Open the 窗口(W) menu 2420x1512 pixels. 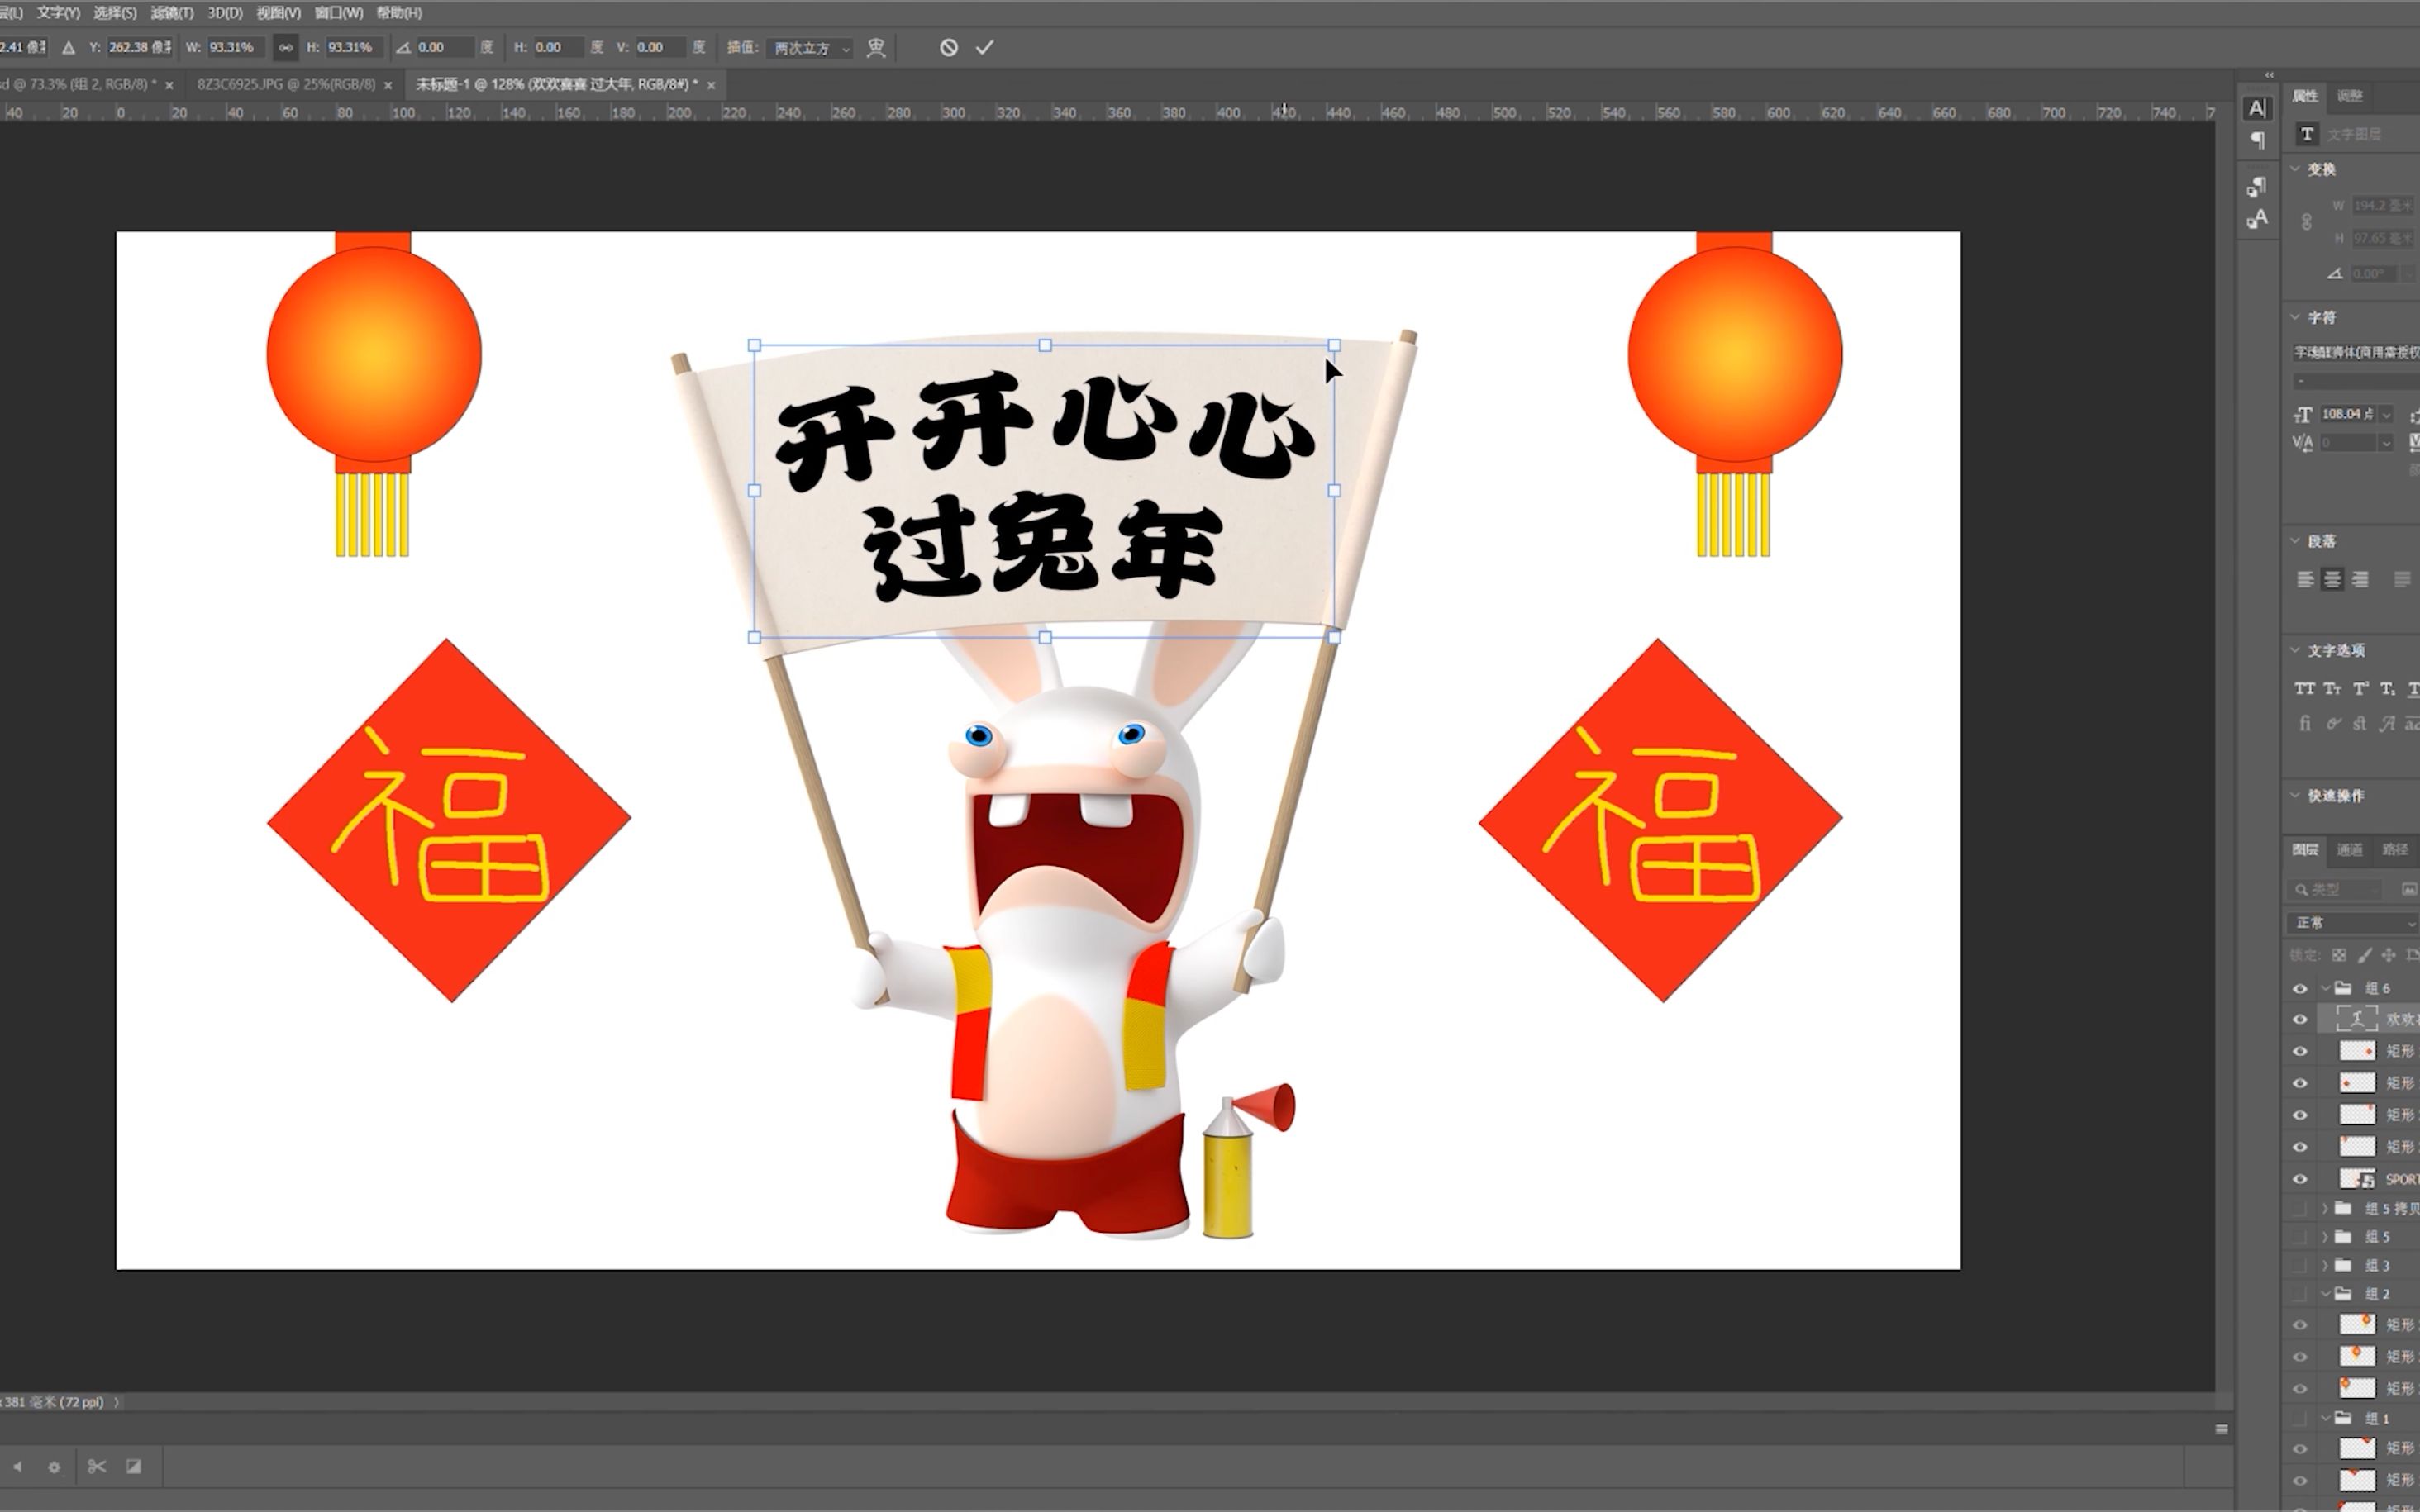(x=339, y=13)
